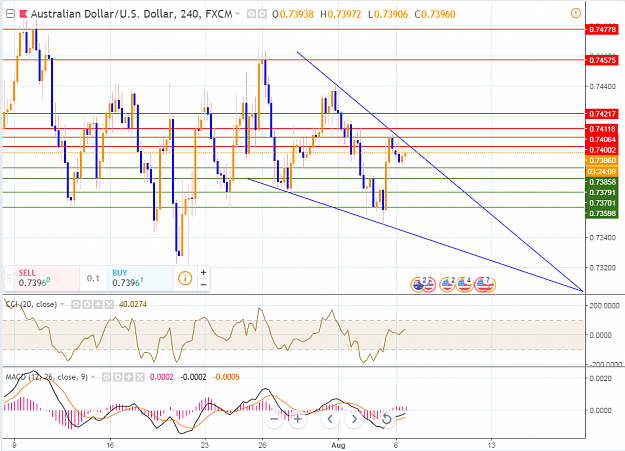This screenshot has width=625, height=451.
Task: Click the orange alert icon at top right
Action: (x=576, y=13)
